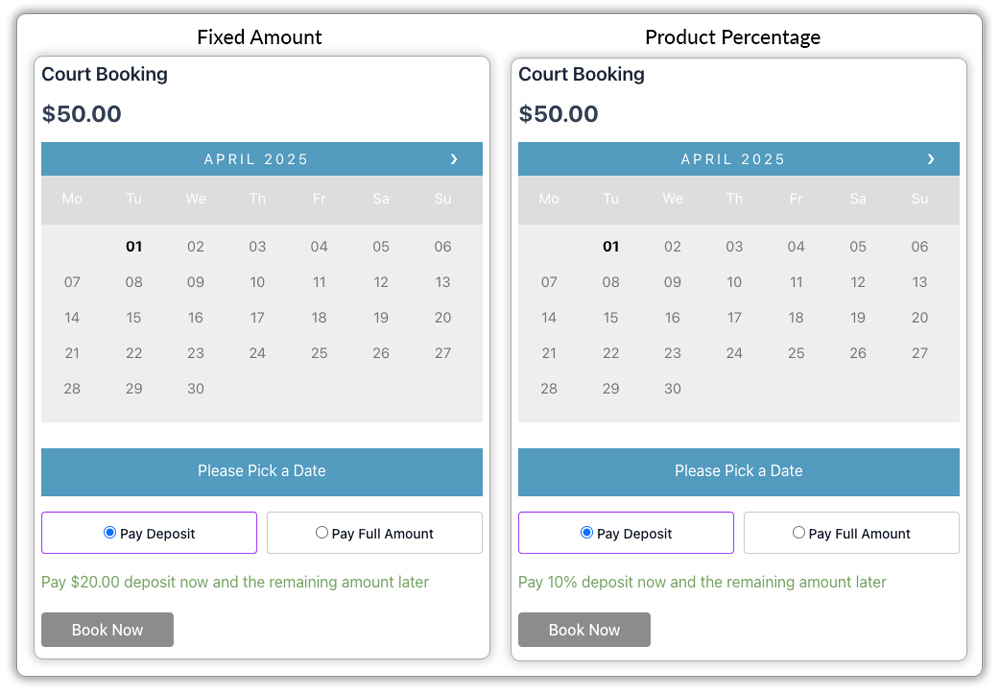The image size is (1000, 694).
Task: Click Please Pick a Date bar in Fixed Amount
Action: (x=261, y=471)
